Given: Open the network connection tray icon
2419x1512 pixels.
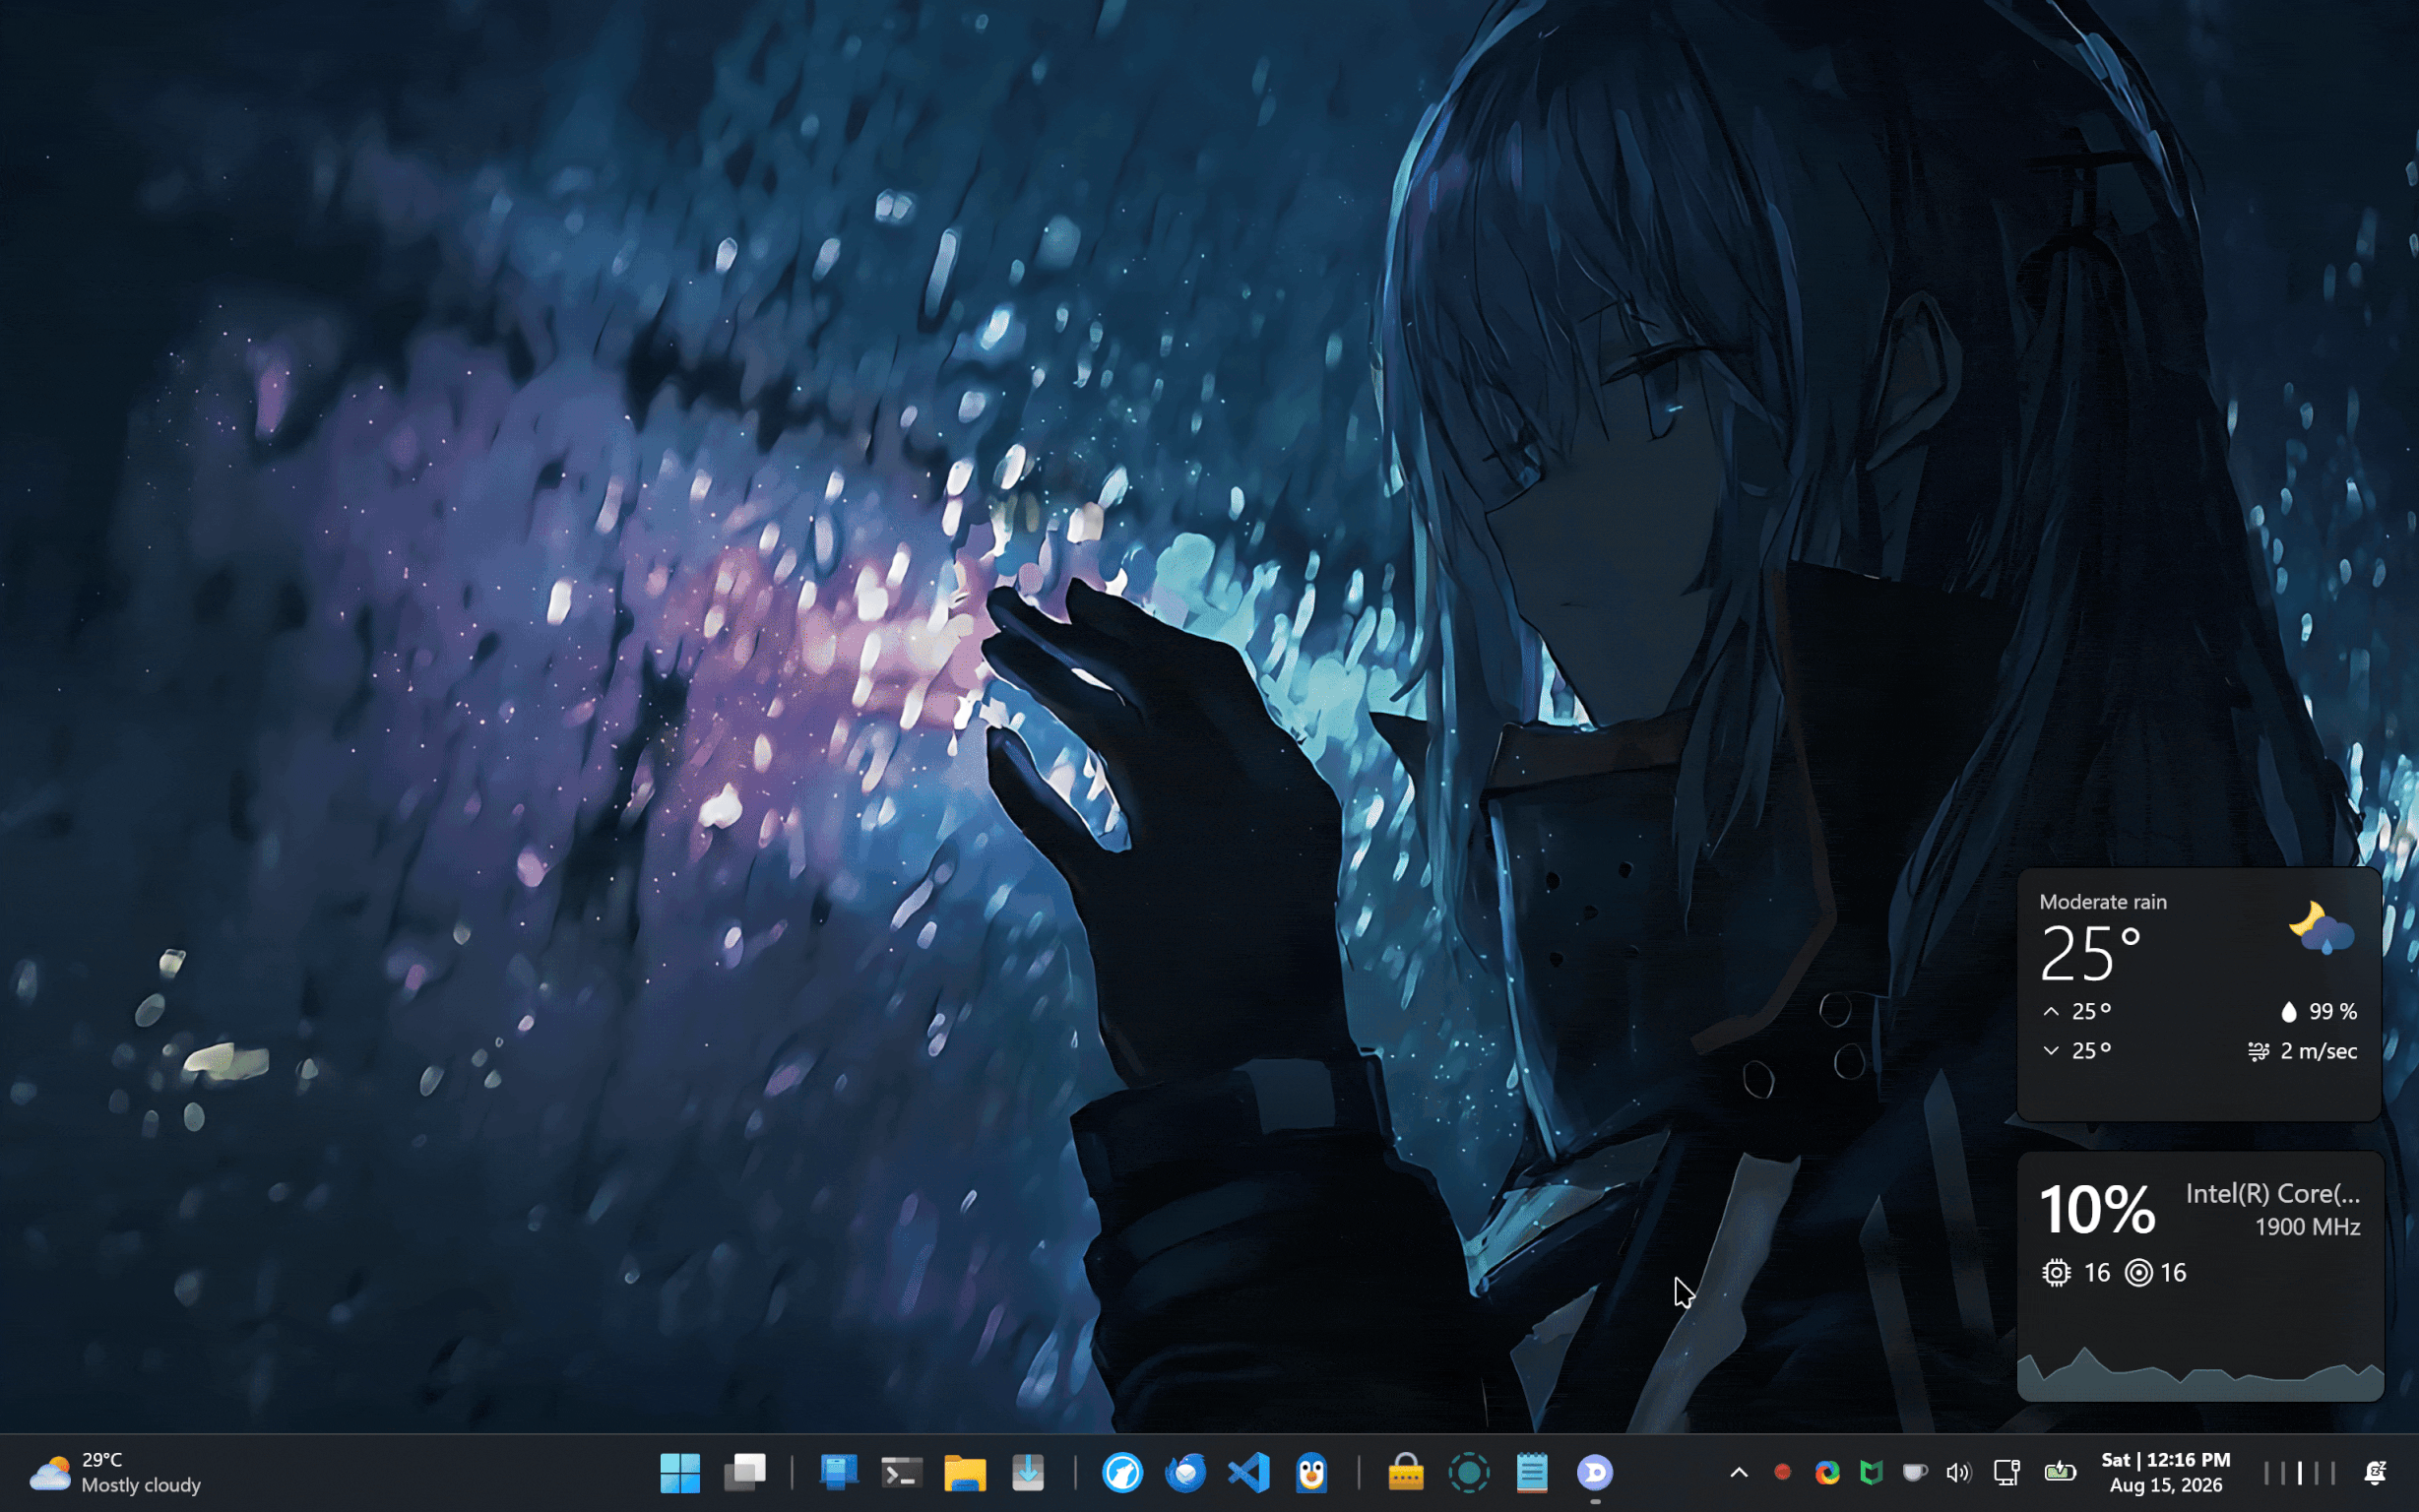Looking at the screenshot, I should tap(2007, 1472).
